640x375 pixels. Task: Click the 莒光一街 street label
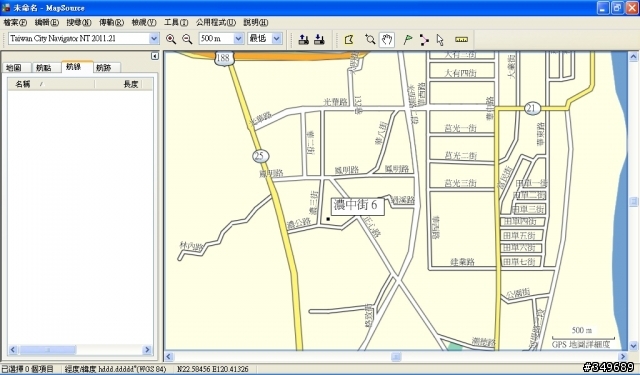tap(460, 128)
